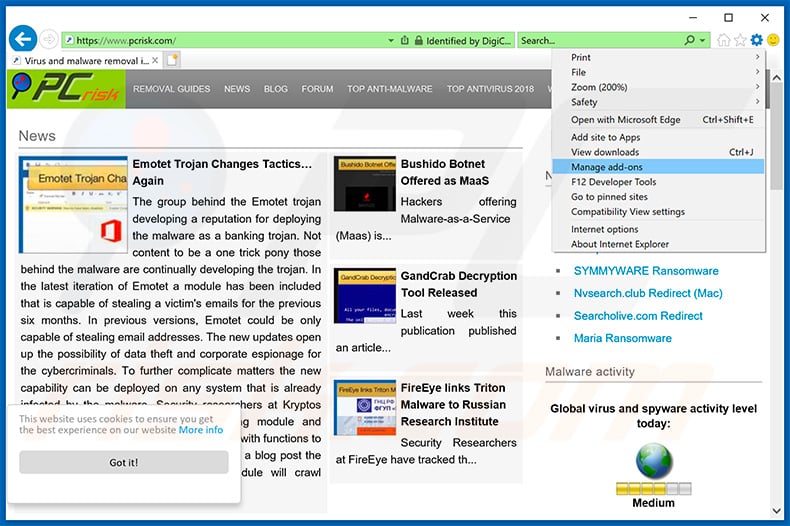Open the Tools gear icon

coord(756,39)
